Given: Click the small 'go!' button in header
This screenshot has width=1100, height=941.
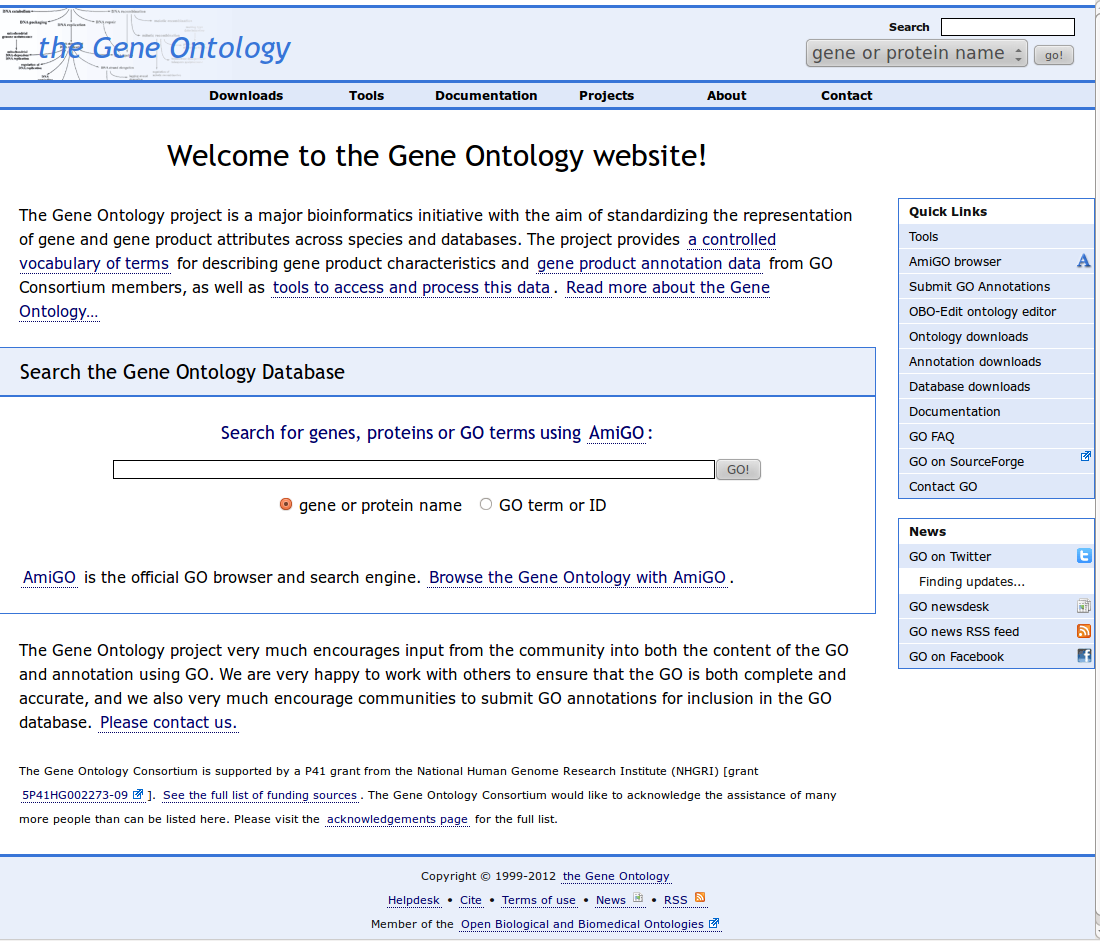Looking at the screenshot, I should 1054,55.
